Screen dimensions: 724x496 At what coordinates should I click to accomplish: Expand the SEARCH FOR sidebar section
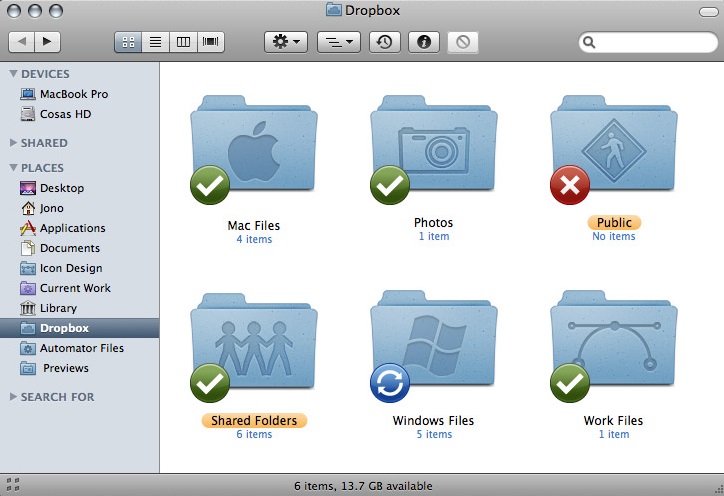click(13, 397)
